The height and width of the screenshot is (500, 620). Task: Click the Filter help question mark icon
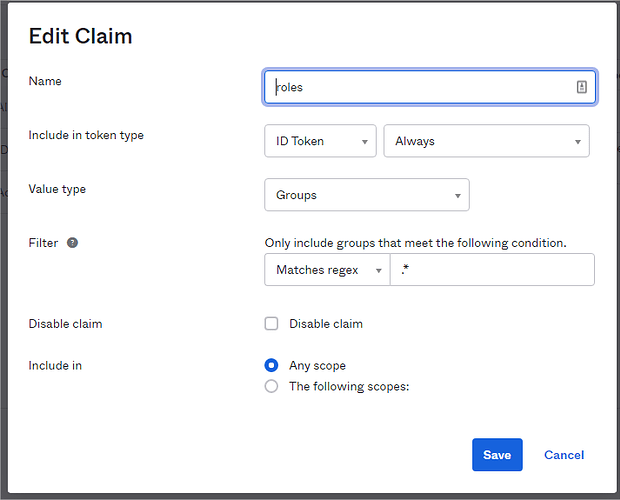(x=72, y=243)
